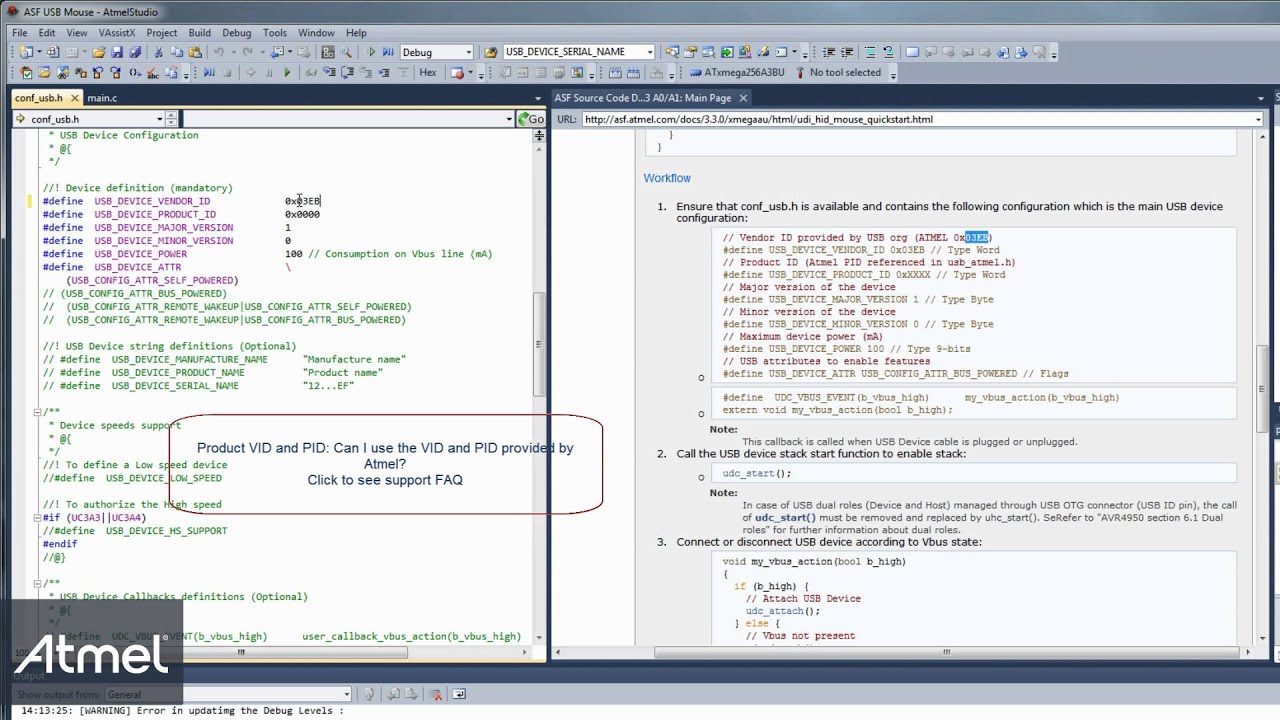Open the Show output from General dropdown
The width and height of the screenshot is (1280, 720).
(x=346, y=694)
